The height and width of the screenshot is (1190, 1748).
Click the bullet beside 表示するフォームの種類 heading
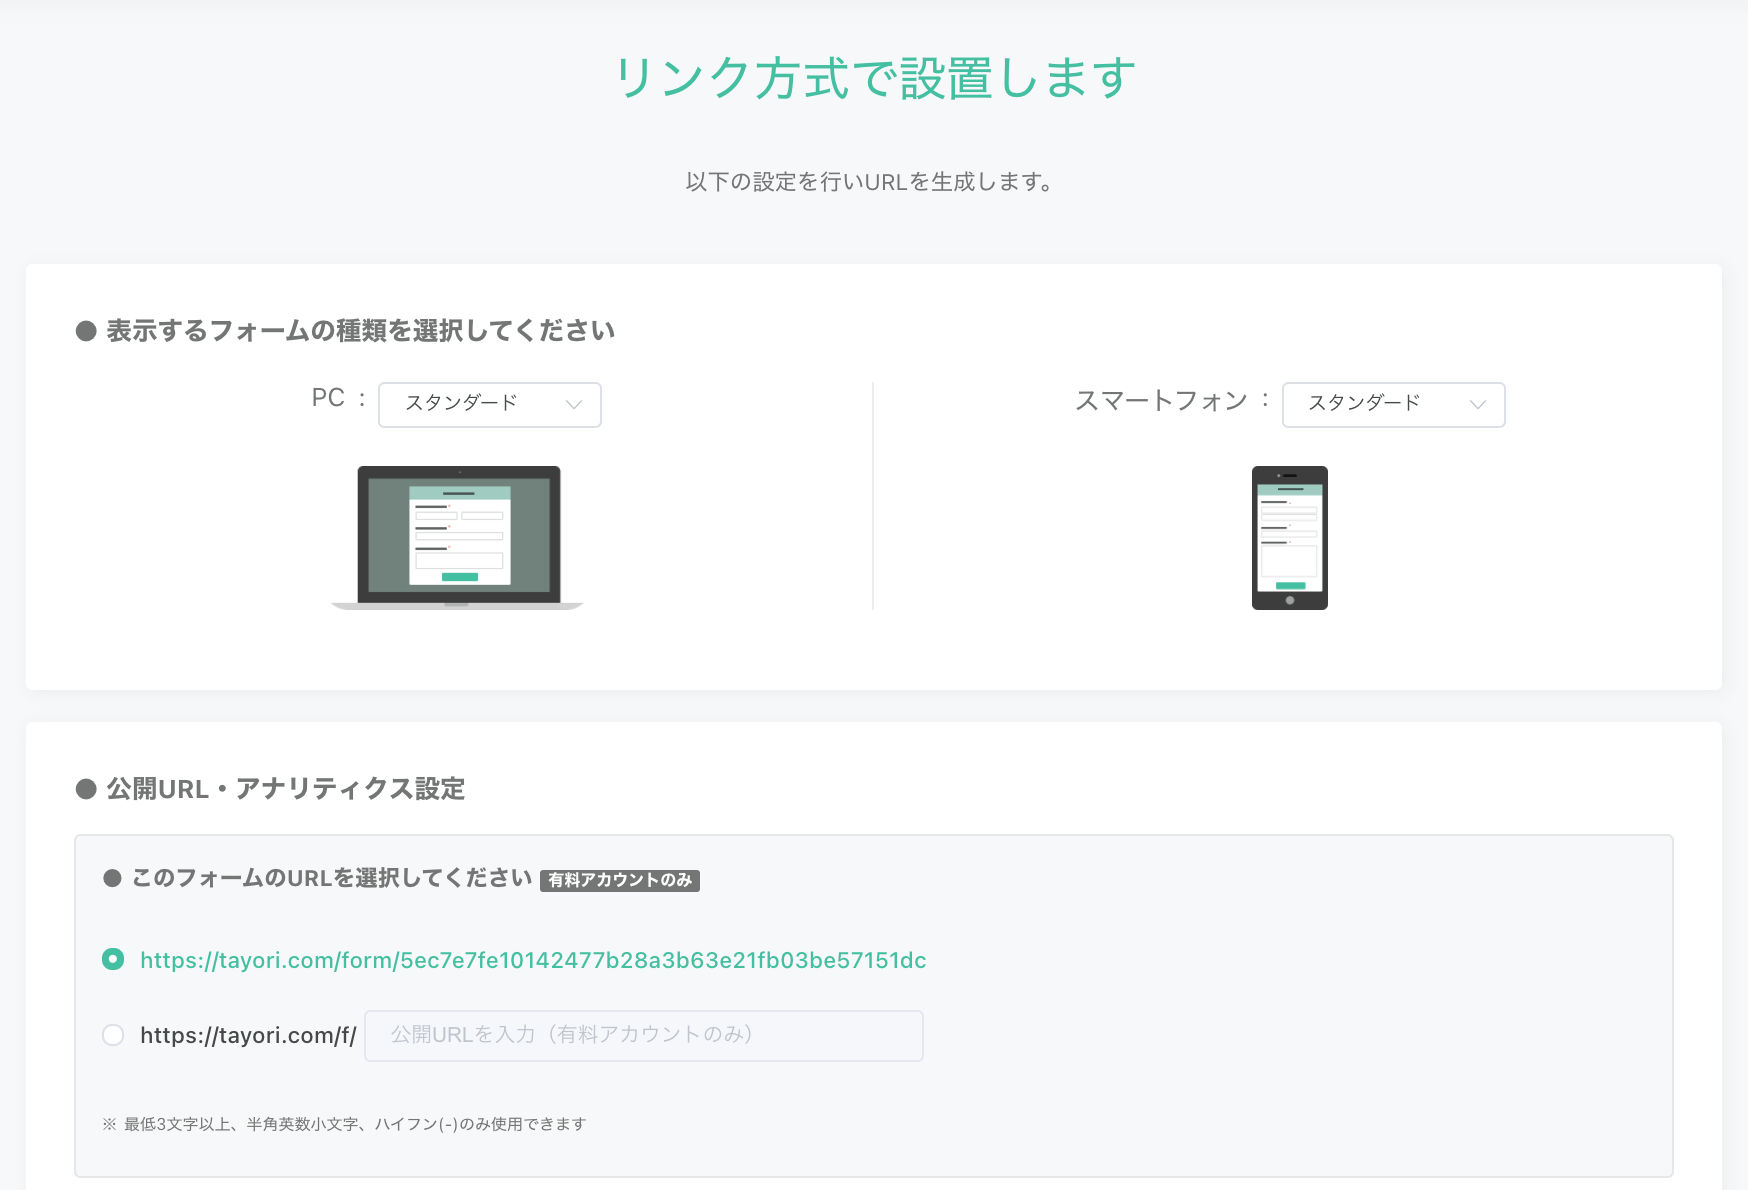click(86, 331)
